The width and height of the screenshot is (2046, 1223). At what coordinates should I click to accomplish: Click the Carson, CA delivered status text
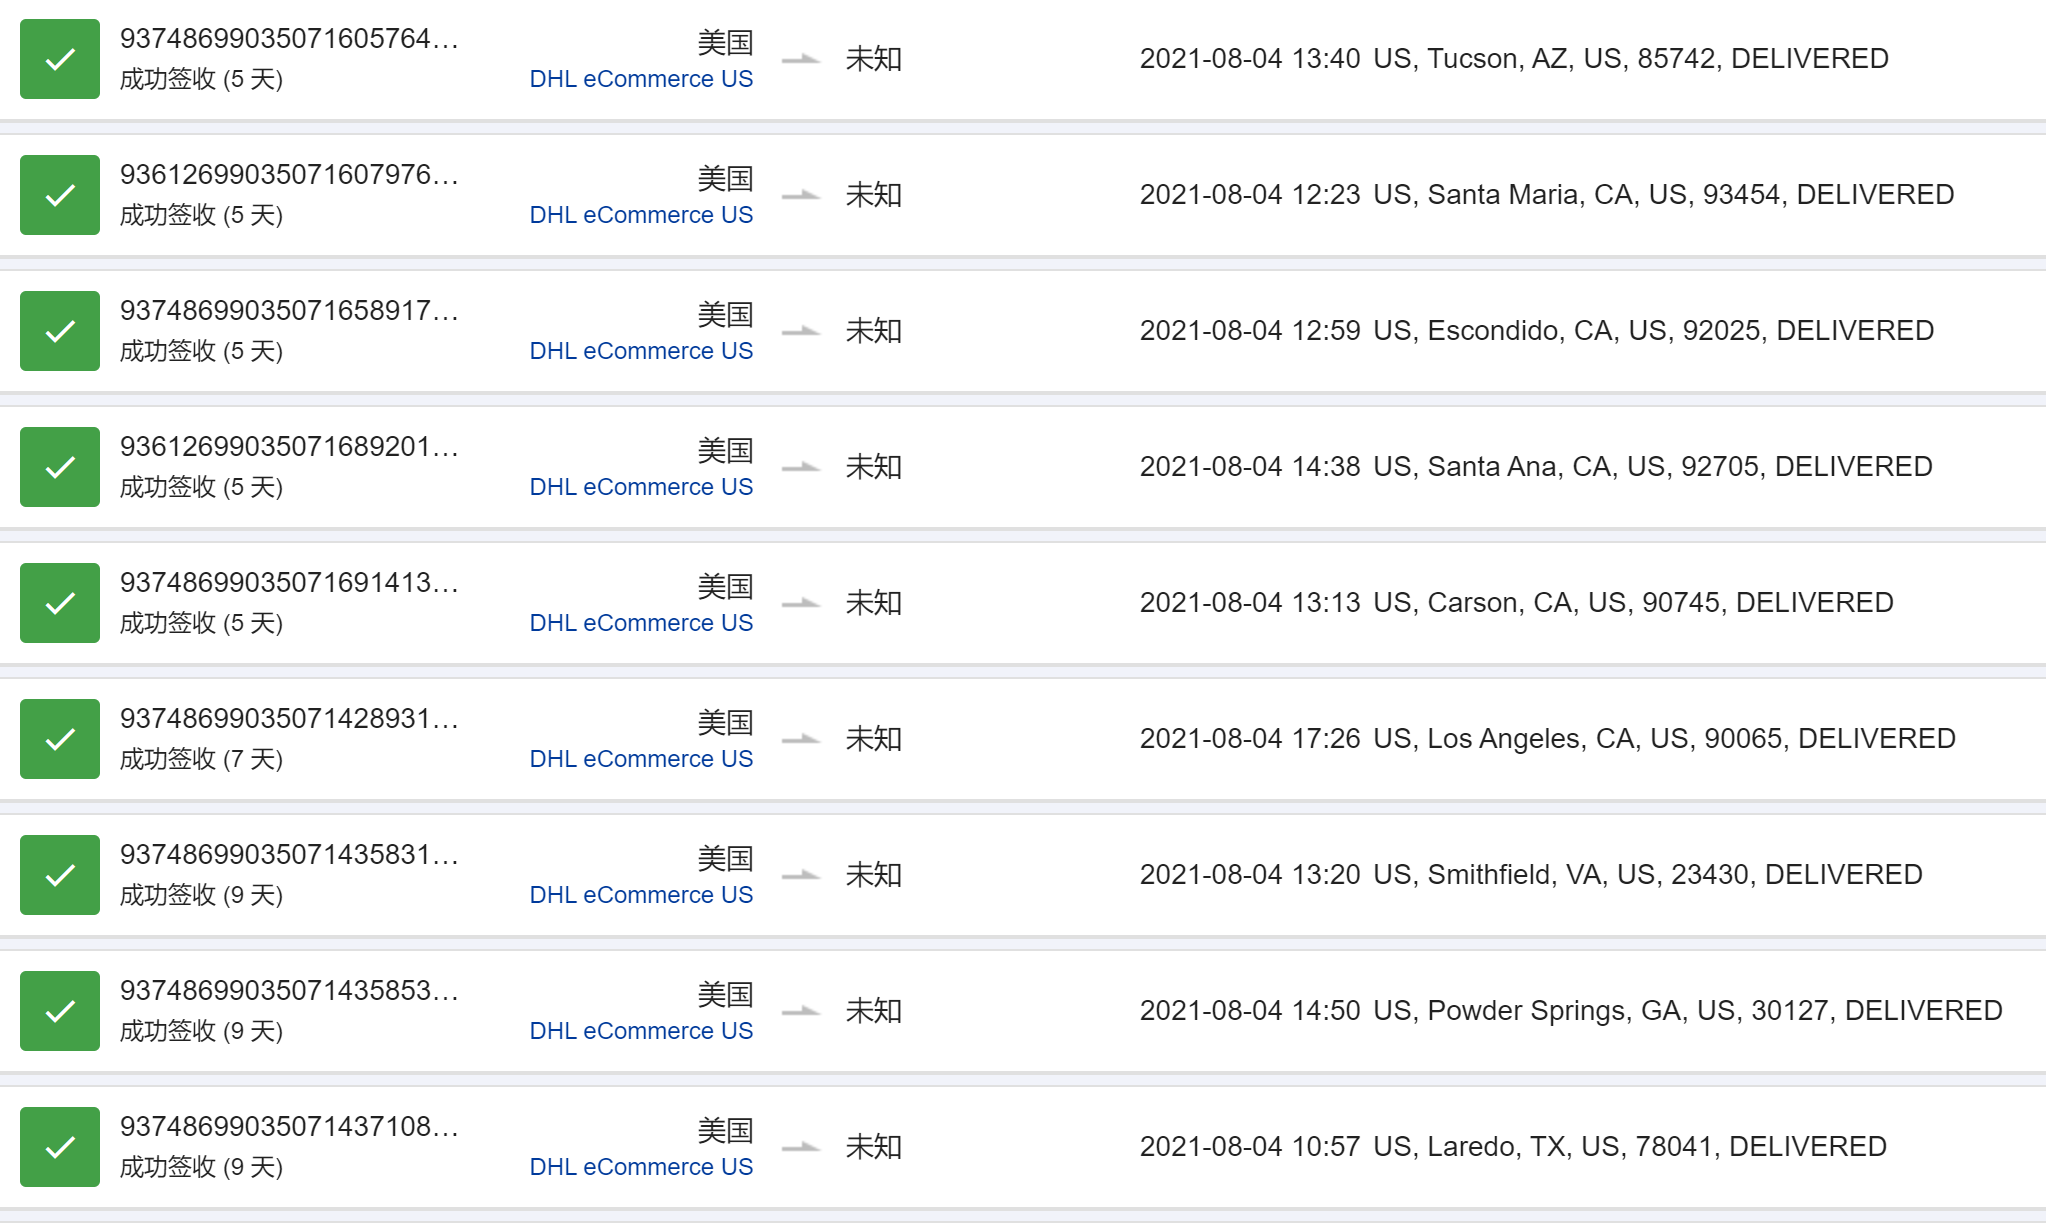[x=1633, y=603]
